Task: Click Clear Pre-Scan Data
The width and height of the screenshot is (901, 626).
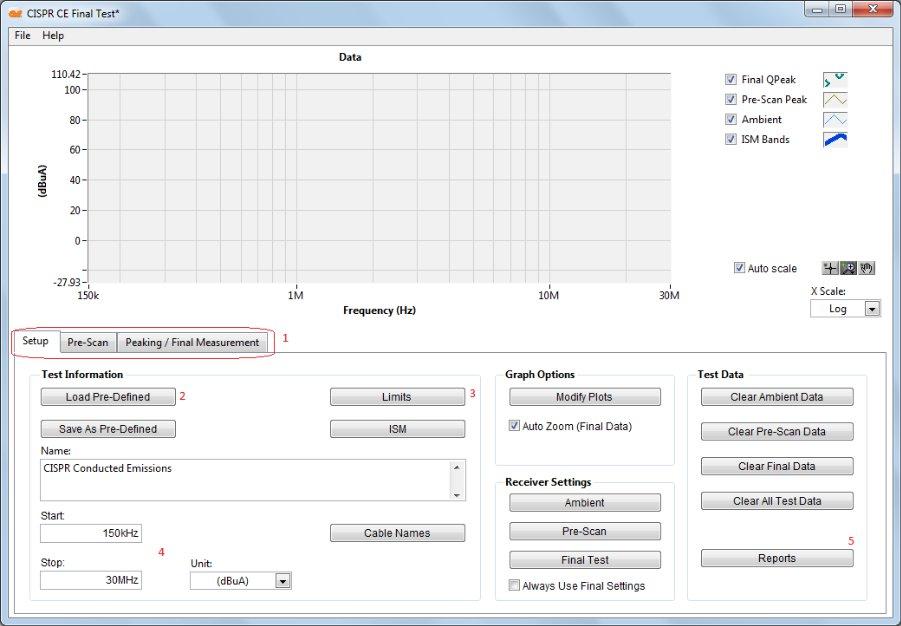Action: (777, 432)
